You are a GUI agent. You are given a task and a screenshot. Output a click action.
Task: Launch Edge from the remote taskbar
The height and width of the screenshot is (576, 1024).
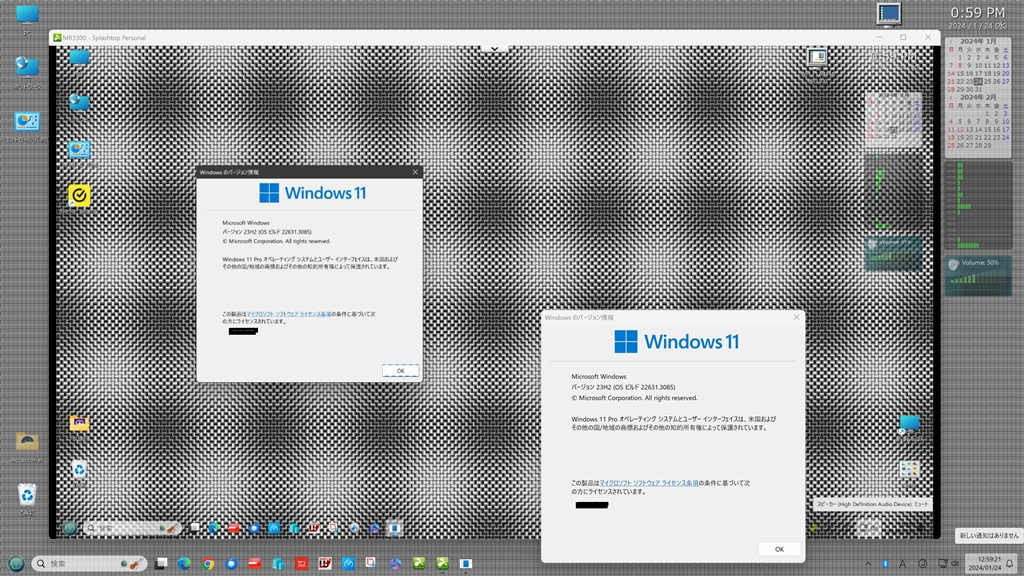pyautogui.click(x=214, y=528)
